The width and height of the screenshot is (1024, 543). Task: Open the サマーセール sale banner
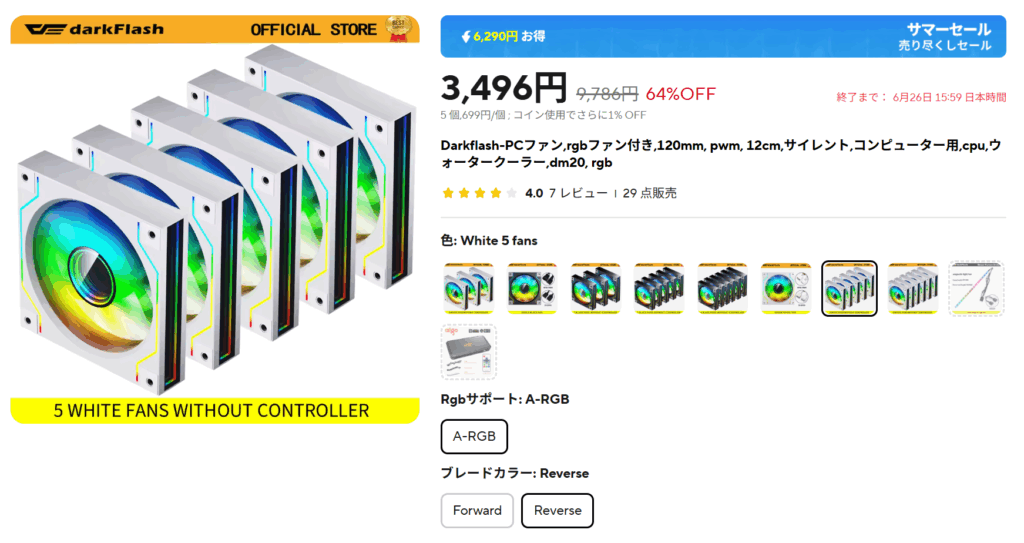pos(723,37)
